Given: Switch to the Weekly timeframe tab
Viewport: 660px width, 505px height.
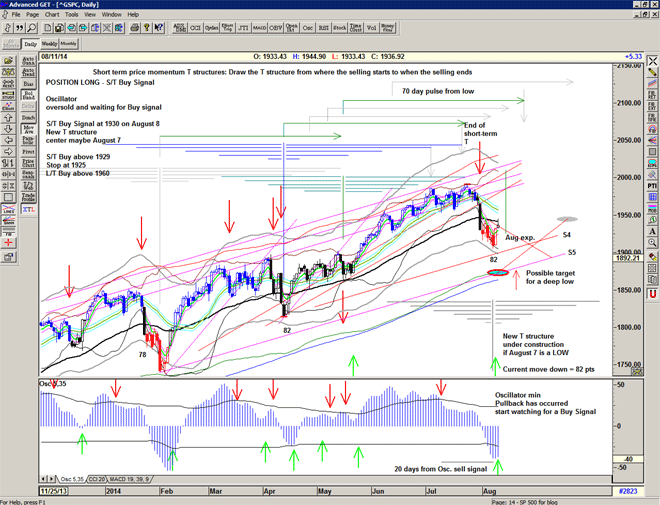Looking at the screenshot, I should tap(49, 44).
